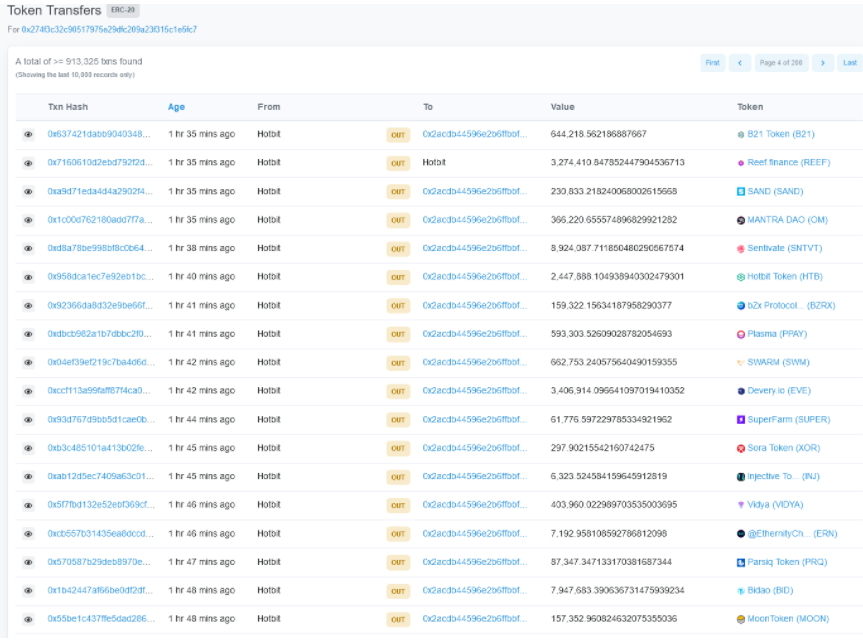The image size is (863, 642).
Task: Open Reef.finance (REEF) token link
Action: [788, 162]
